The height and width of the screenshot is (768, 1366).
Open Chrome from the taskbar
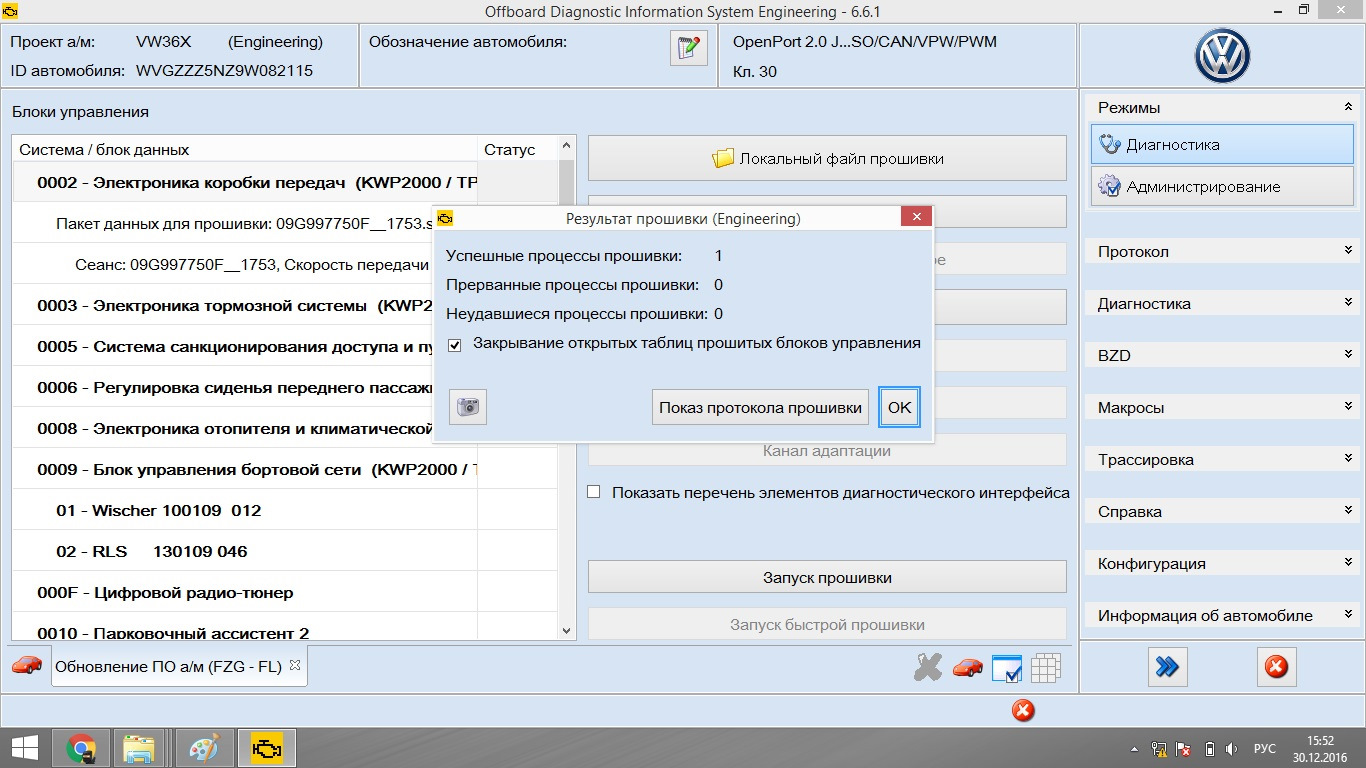tap(81, 748)
